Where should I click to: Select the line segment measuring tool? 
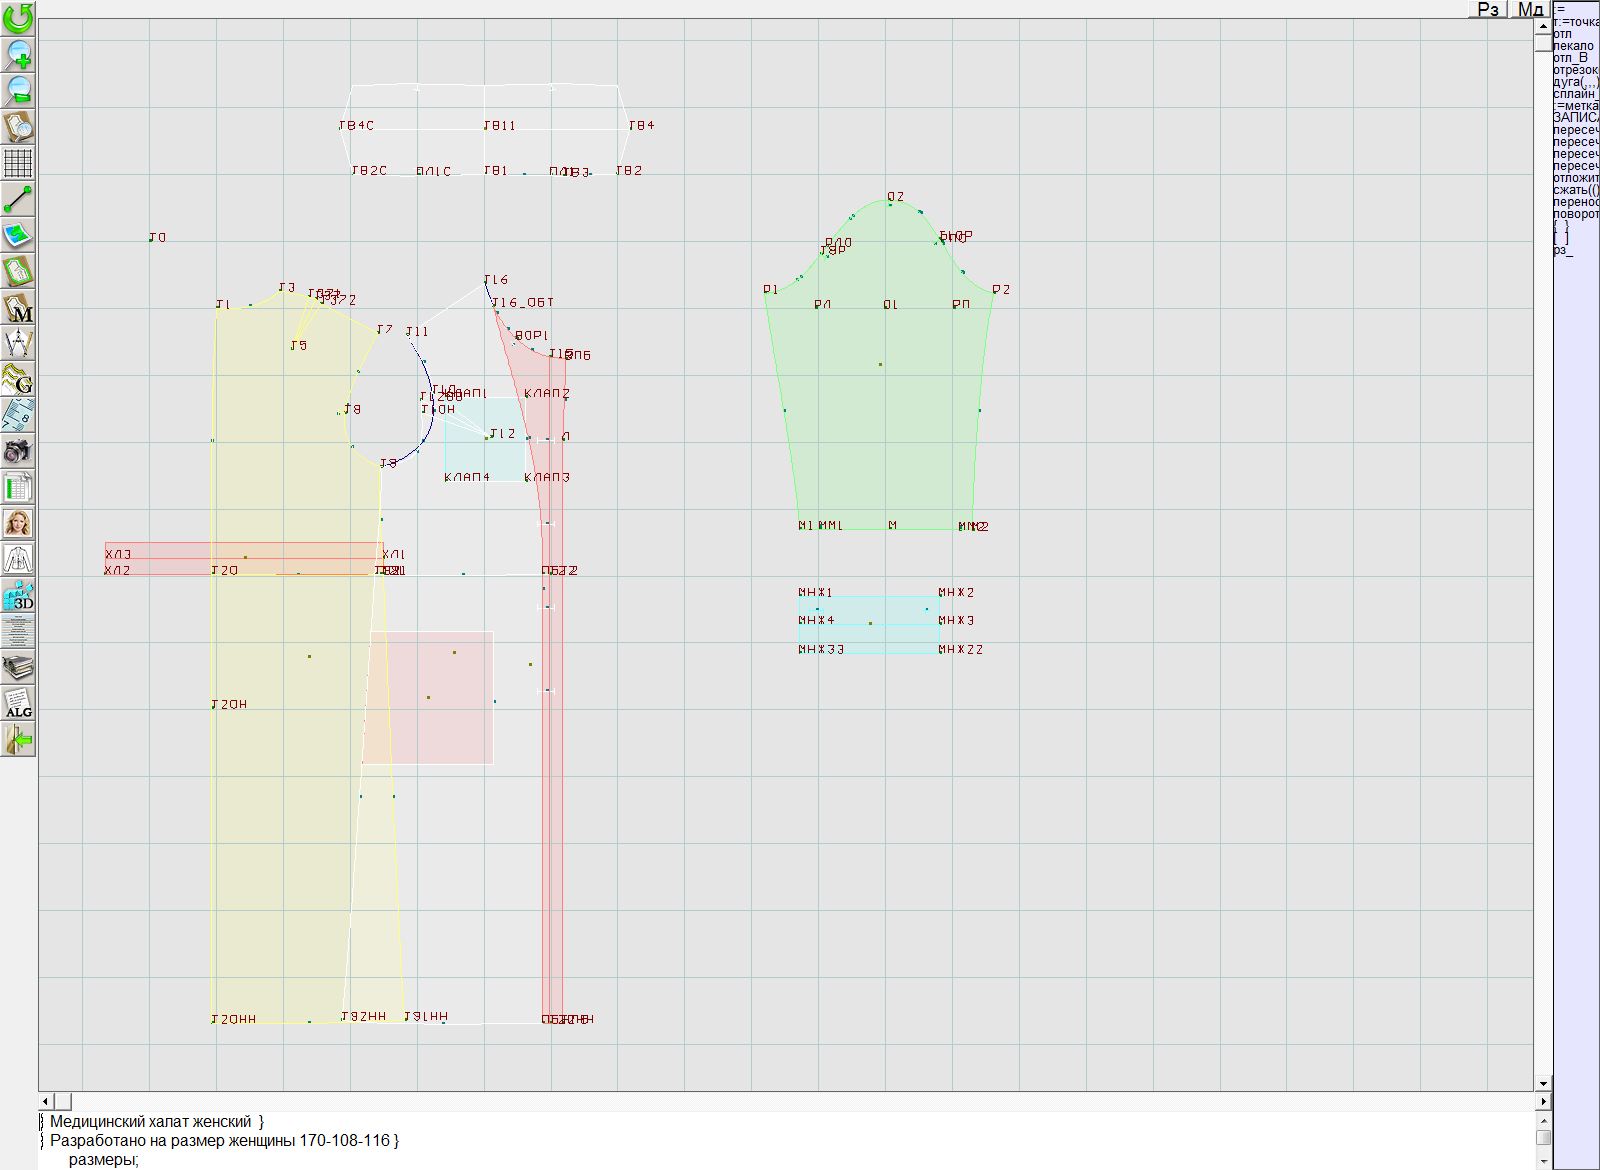18,199
